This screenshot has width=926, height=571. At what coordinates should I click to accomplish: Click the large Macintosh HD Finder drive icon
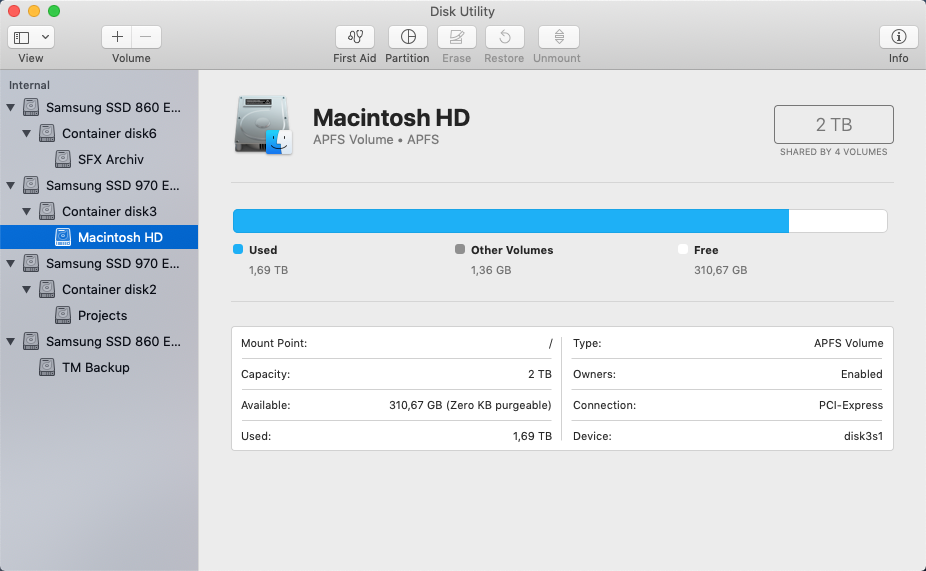coord(263,125)
